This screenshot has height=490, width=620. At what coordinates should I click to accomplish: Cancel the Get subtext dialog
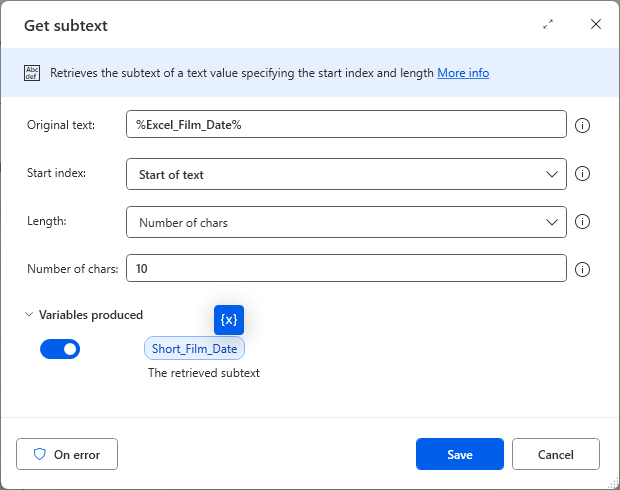[556, 454]
